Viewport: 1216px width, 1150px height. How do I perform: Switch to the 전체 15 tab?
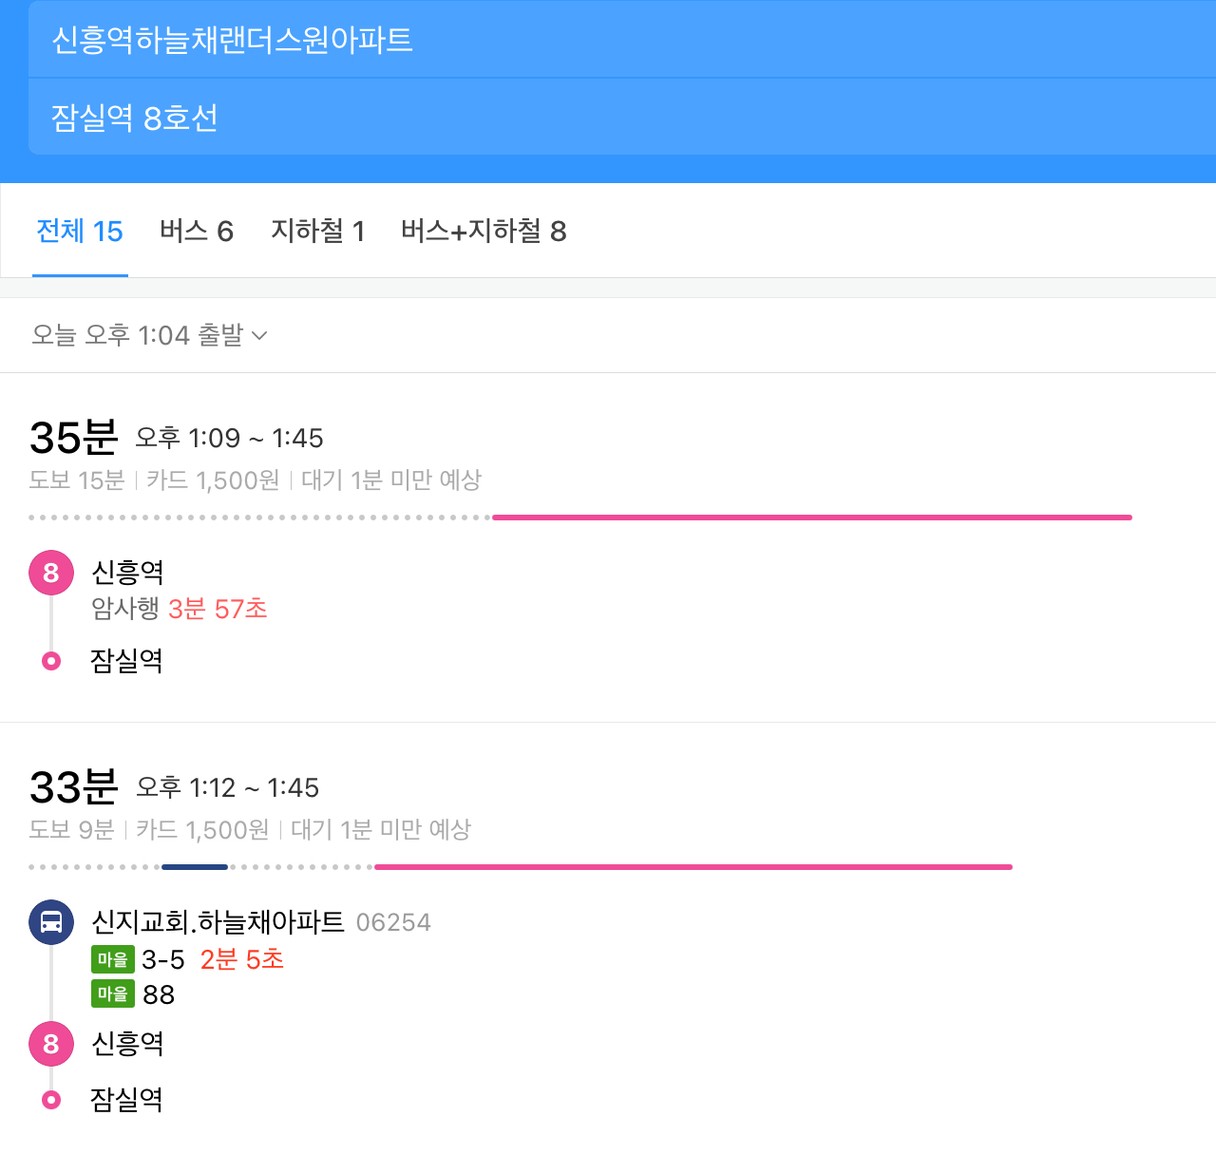pyautogui.click(x=80, y=231)
